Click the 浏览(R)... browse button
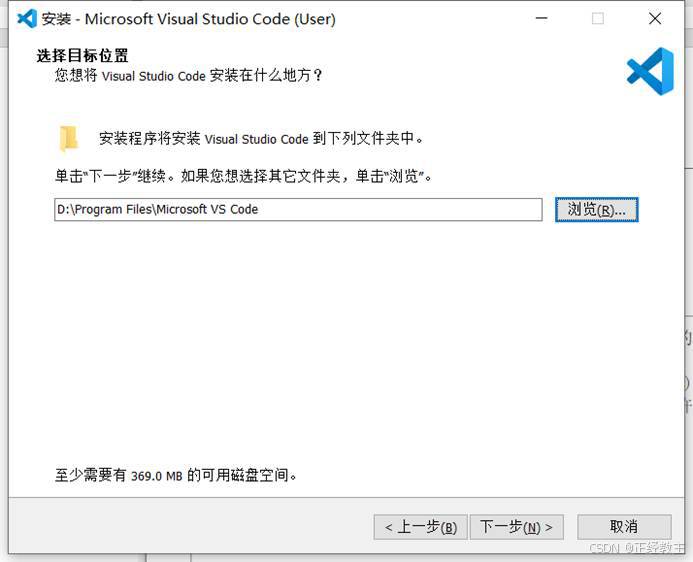 (x=597, y=209)
